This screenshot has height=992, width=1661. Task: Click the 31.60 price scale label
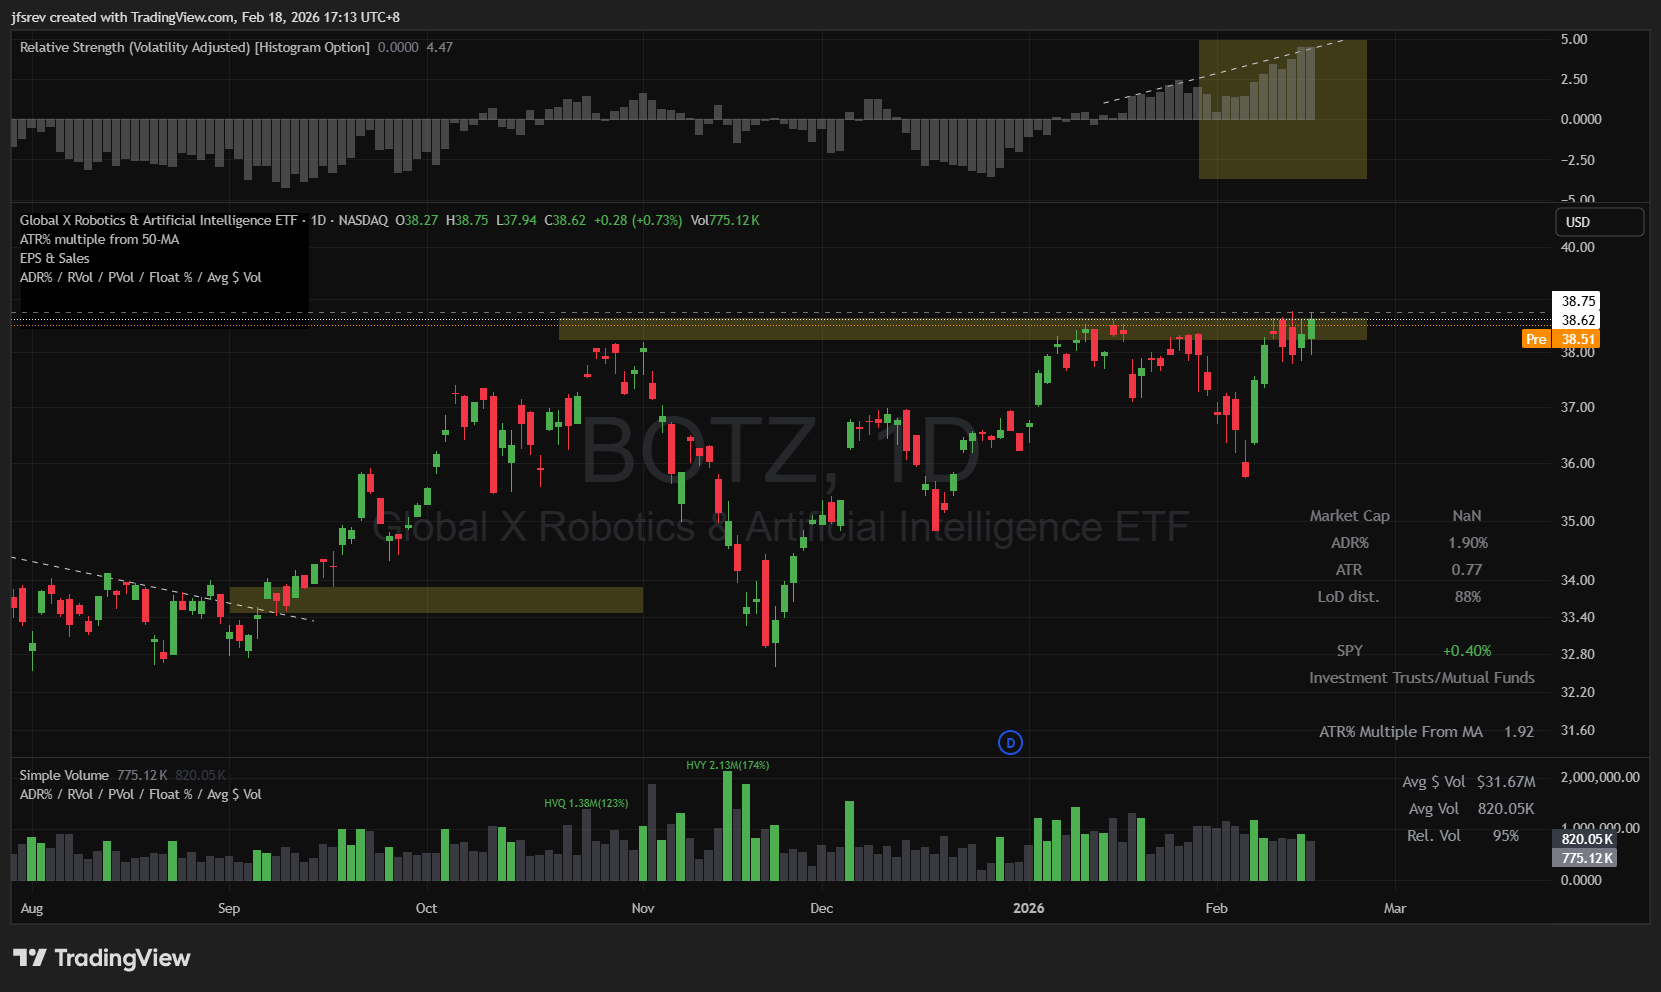click(x=1578, y=730)
